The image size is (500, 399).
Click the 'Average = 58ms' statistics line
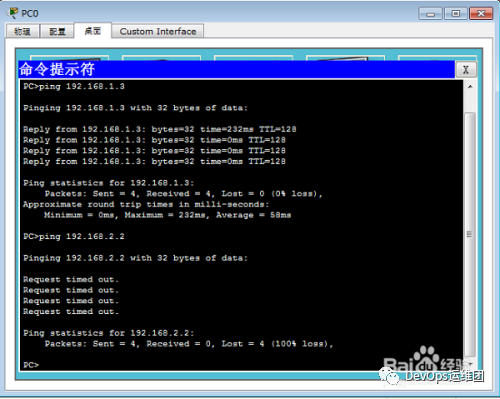coord(168,215)
